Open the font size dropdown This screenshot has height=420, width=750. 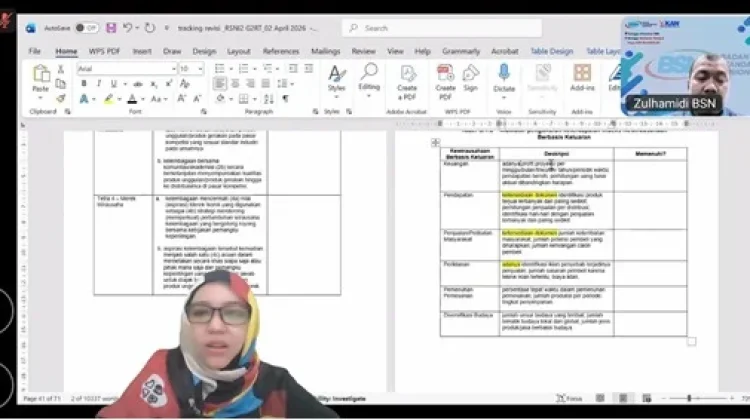click(200, 69)
